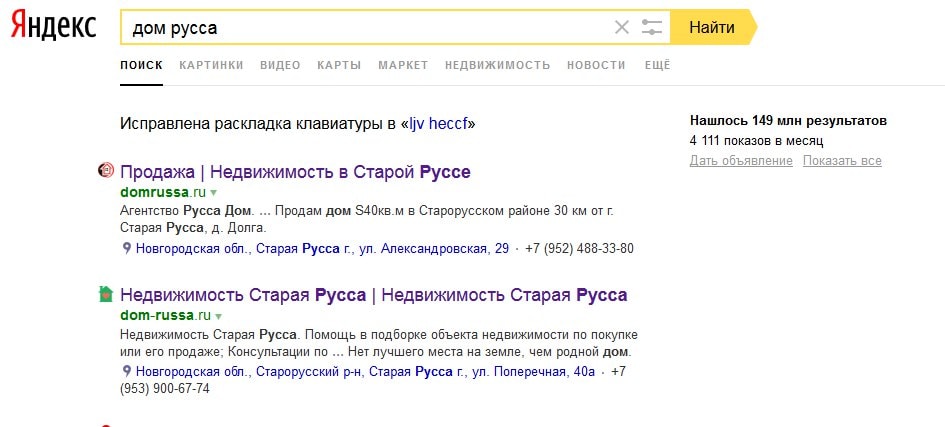
Task: Open the Карты tab
Action: 339,65
